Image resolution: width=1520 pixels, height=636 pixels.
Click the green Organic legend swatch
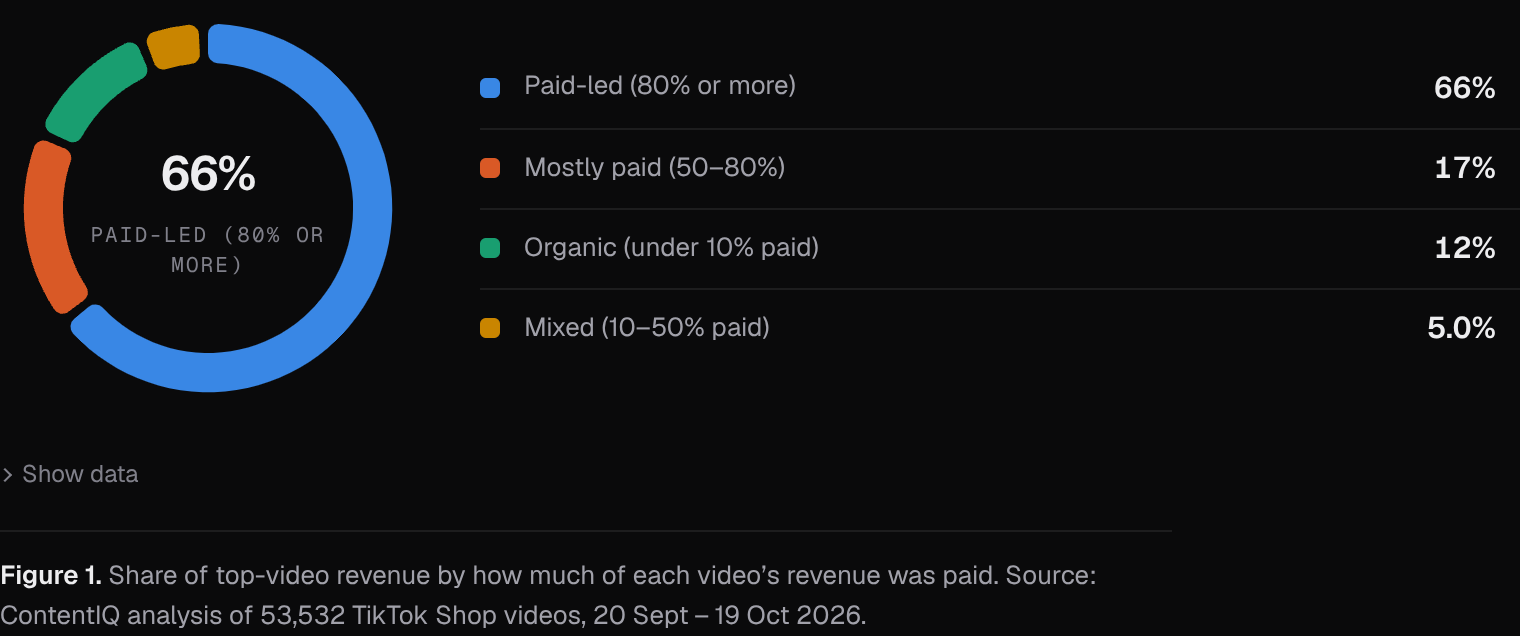point(490,248)
